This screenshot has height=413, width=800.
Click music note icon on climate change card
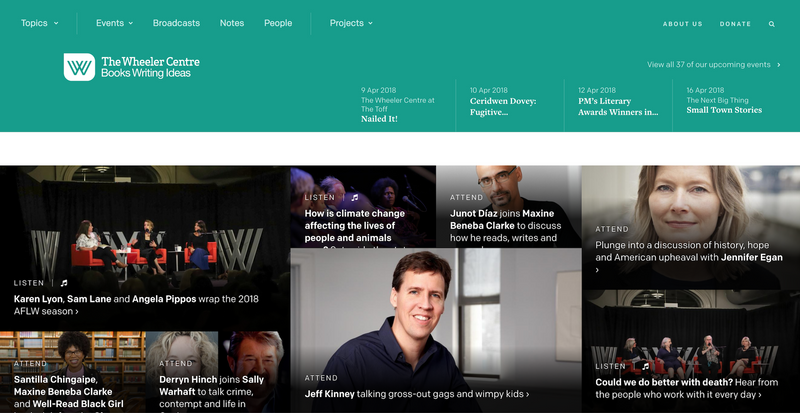(354, 198)
